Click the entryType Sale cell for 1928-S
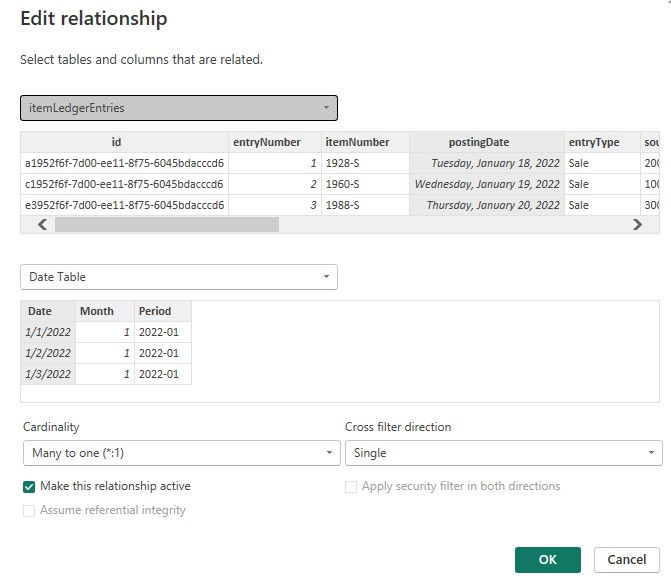Screen dimensions: 671x587 coord(602,163)
